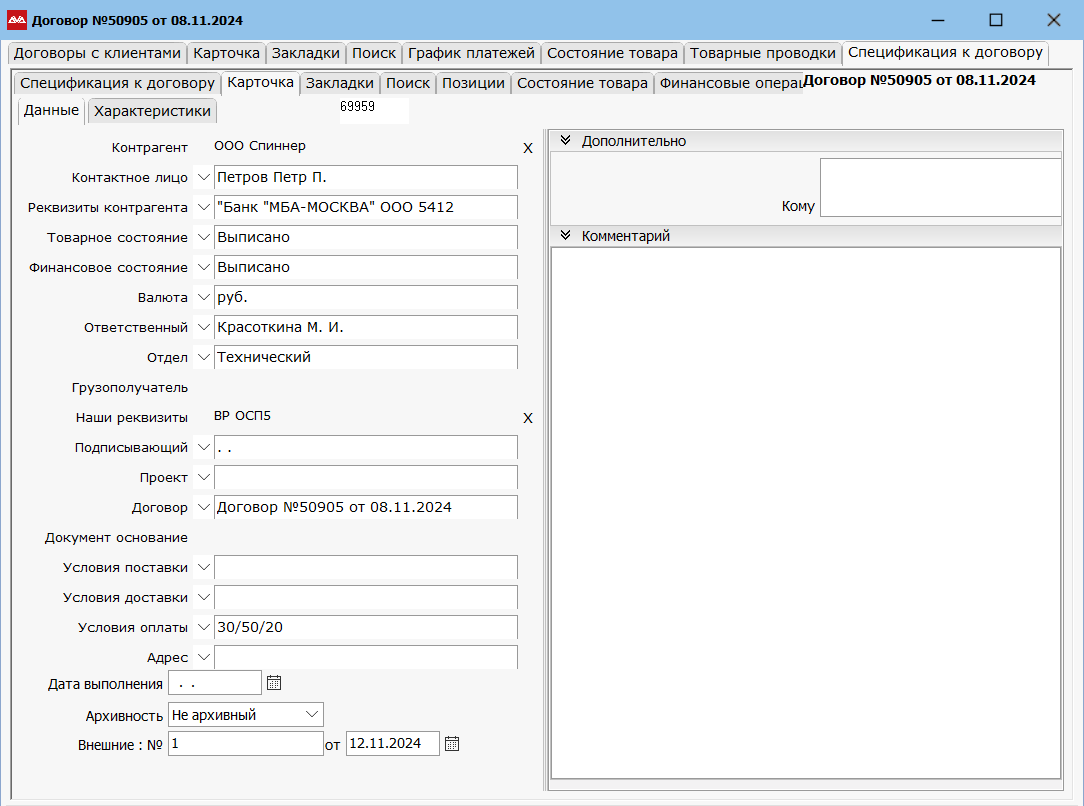Open top-row Состояние товара tab
The image size is (1084, 806).
[x=613, y=53]
